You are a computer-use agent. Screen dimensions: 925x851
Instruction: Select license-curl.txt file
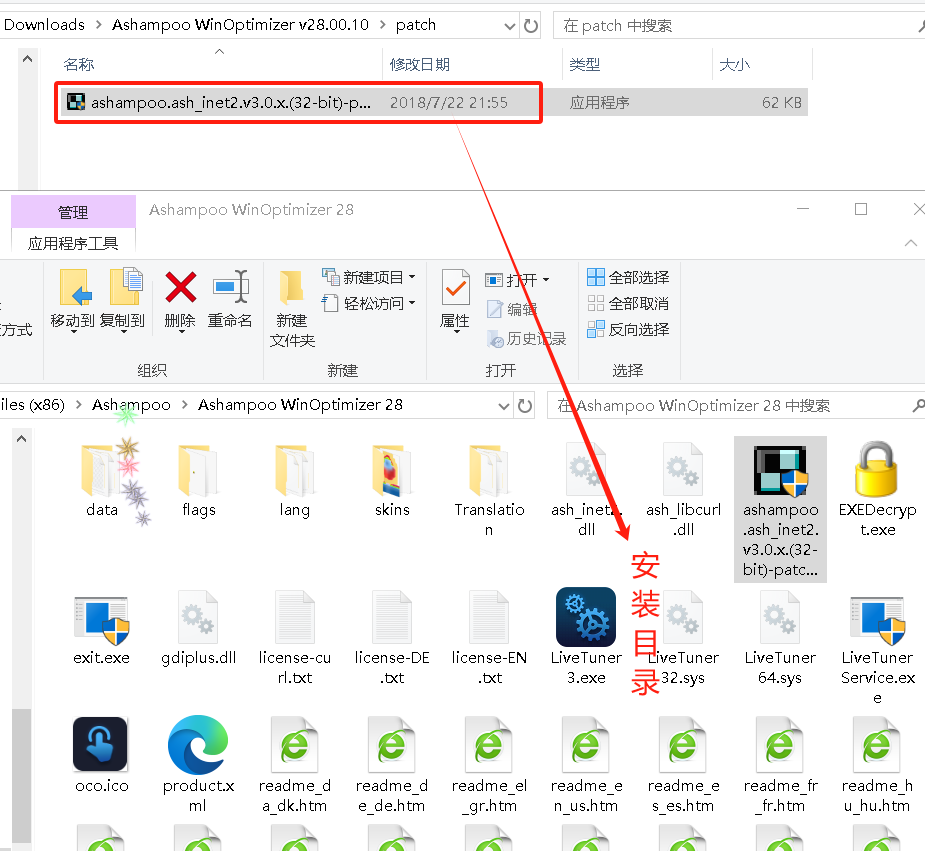point(294,639)
